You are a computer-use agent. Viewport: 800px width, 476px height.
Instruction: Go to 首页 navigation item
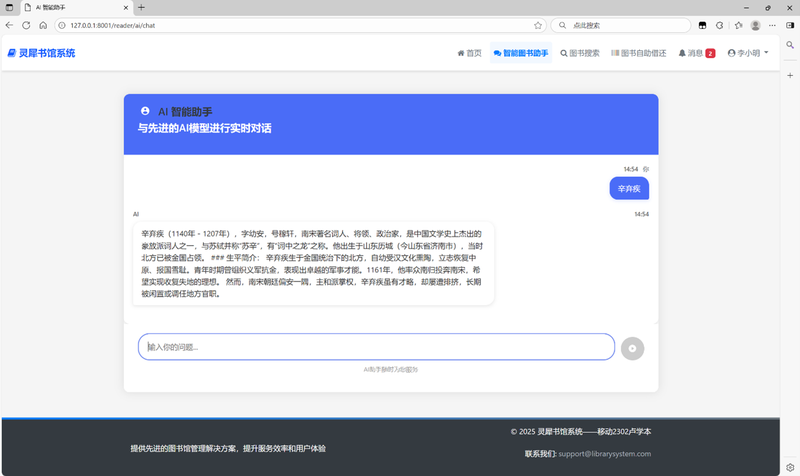pos(469,53)
